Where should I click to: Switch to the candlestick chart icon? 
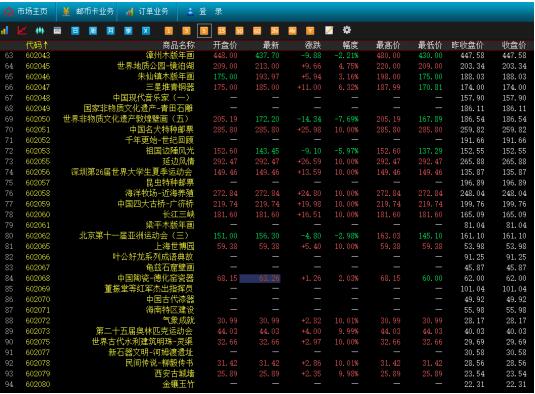[40, 31]
